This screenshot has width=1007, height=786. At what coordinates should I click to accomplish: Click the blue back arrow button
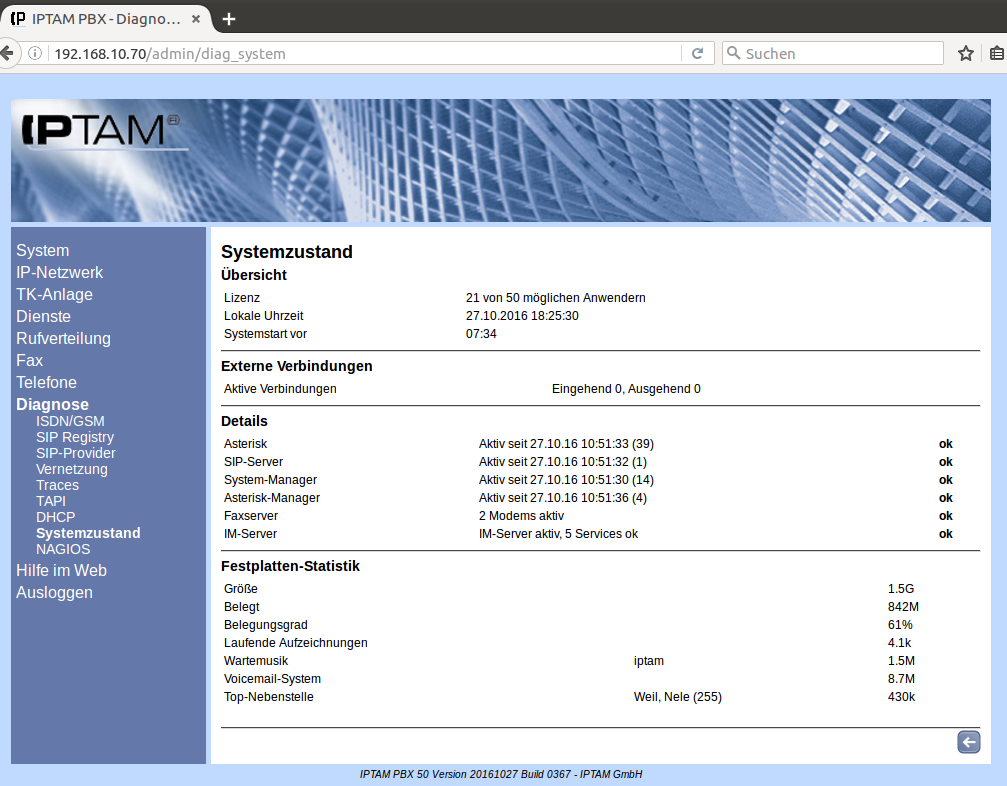click(968, 741)
